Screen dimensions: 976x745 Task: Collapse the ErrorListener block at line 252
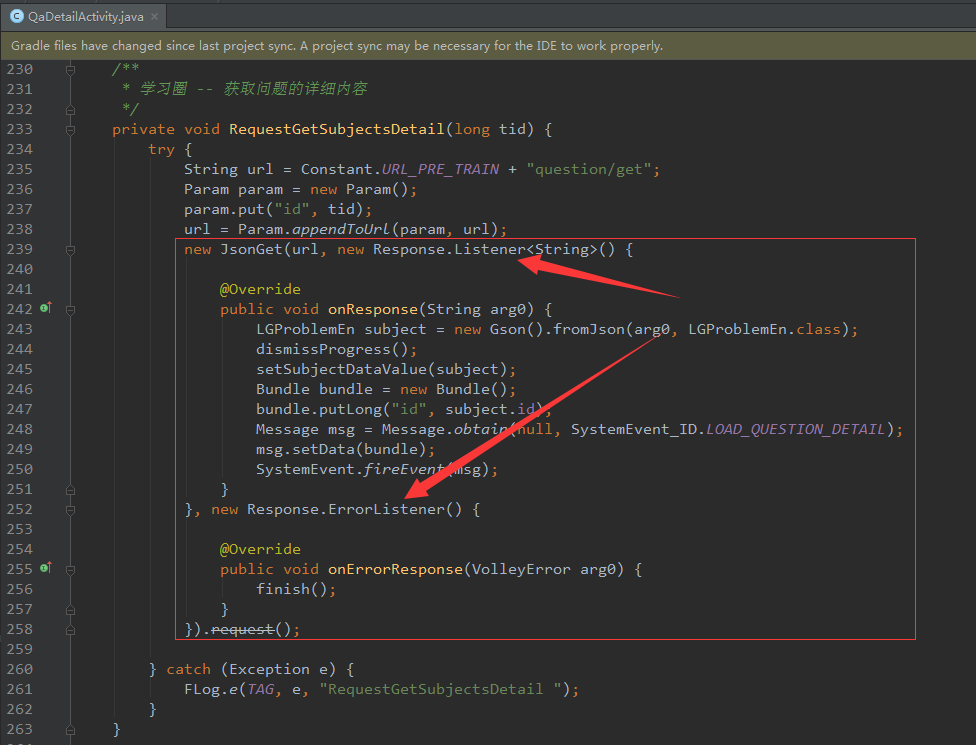coord(70,509)
